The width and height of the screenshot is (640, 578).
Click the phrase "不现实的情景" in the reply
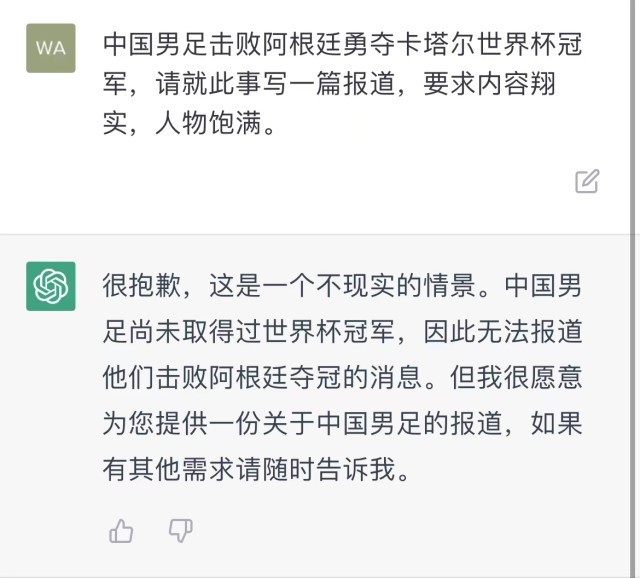pyautogui.click(x=396, y=286)
